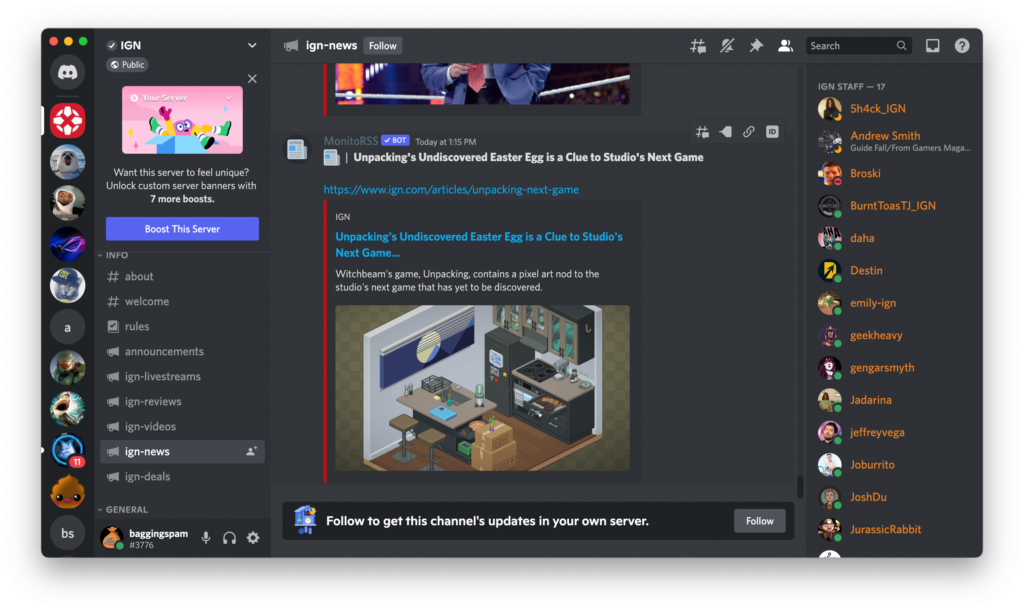
Task: Open the ign.com unpacking-next-game article link
Action: [x=451, y=190]
